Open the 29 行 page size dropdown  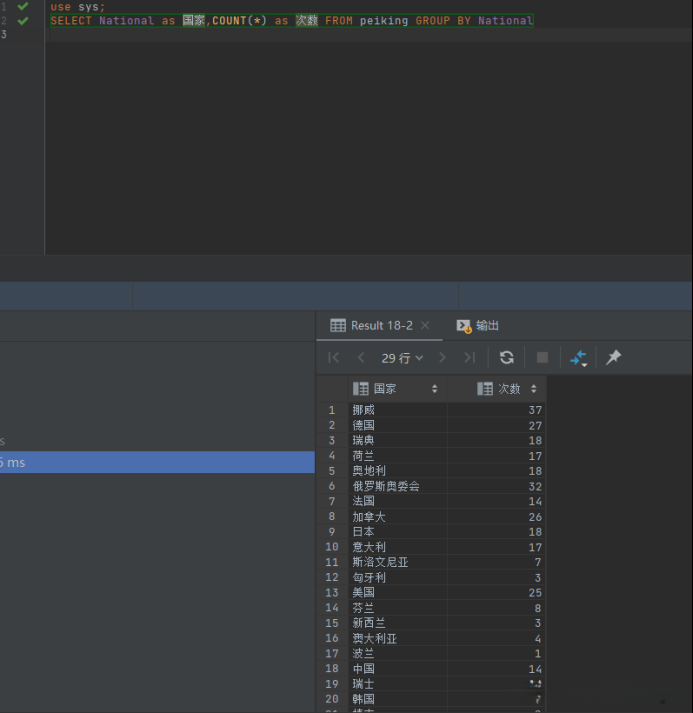click(x=402, y=357)
